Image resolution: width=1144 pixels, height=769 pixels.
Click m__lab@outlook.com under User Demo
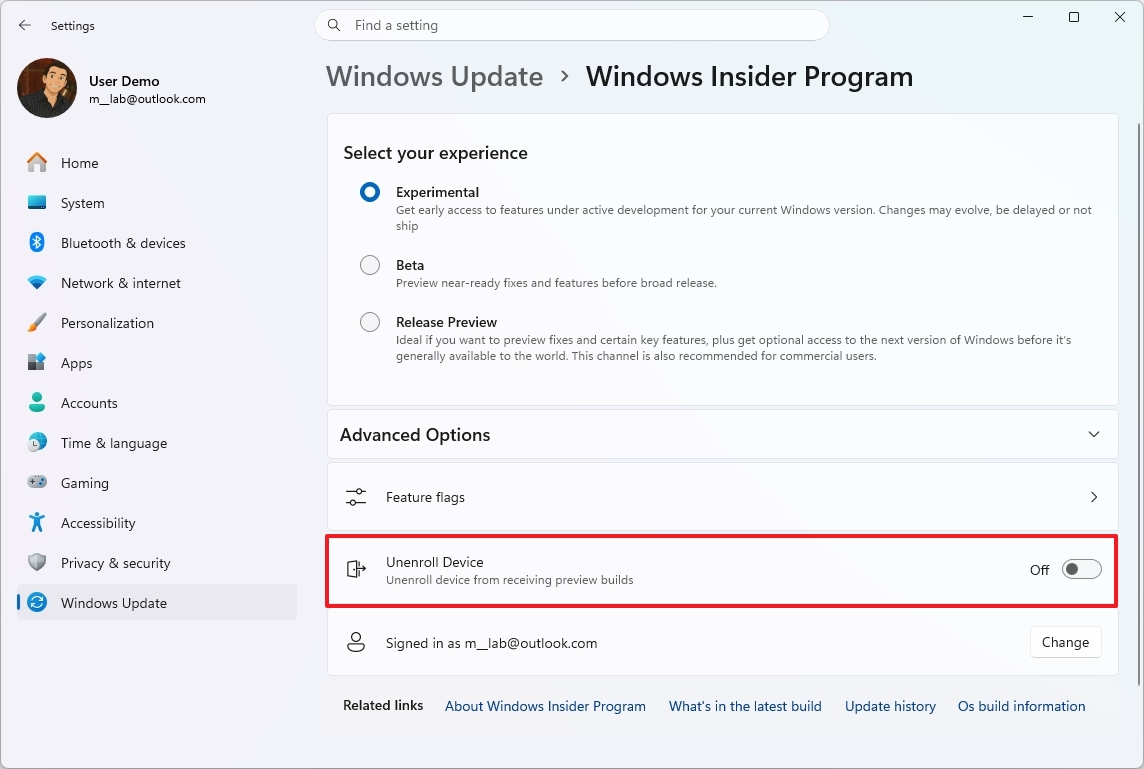147,99
